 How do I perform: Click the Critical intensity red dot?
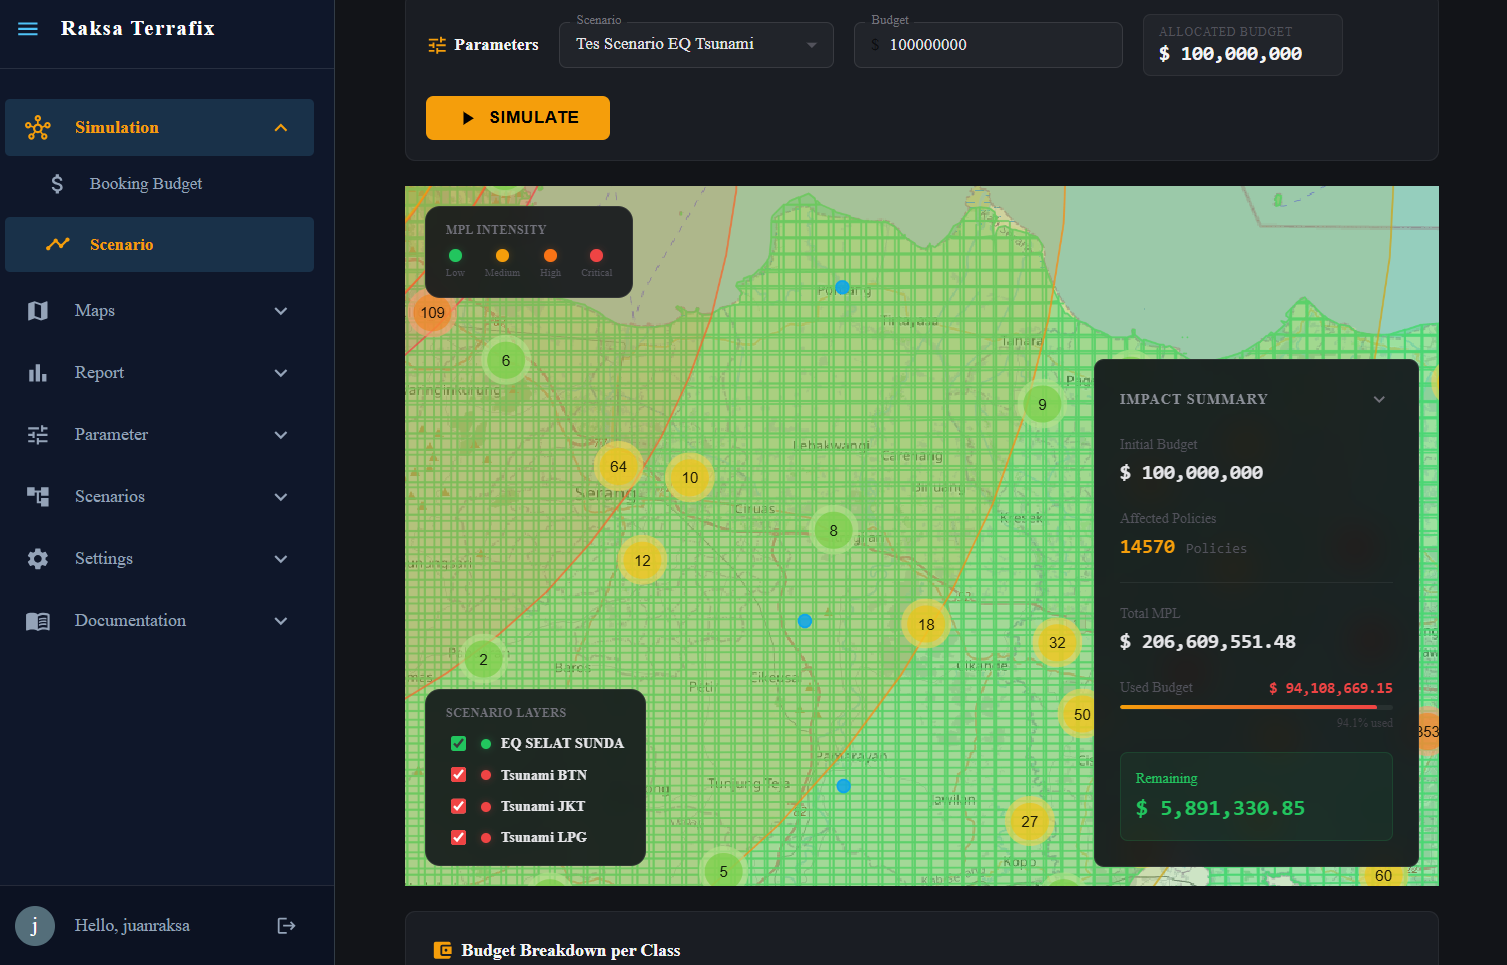click(596, 256)
